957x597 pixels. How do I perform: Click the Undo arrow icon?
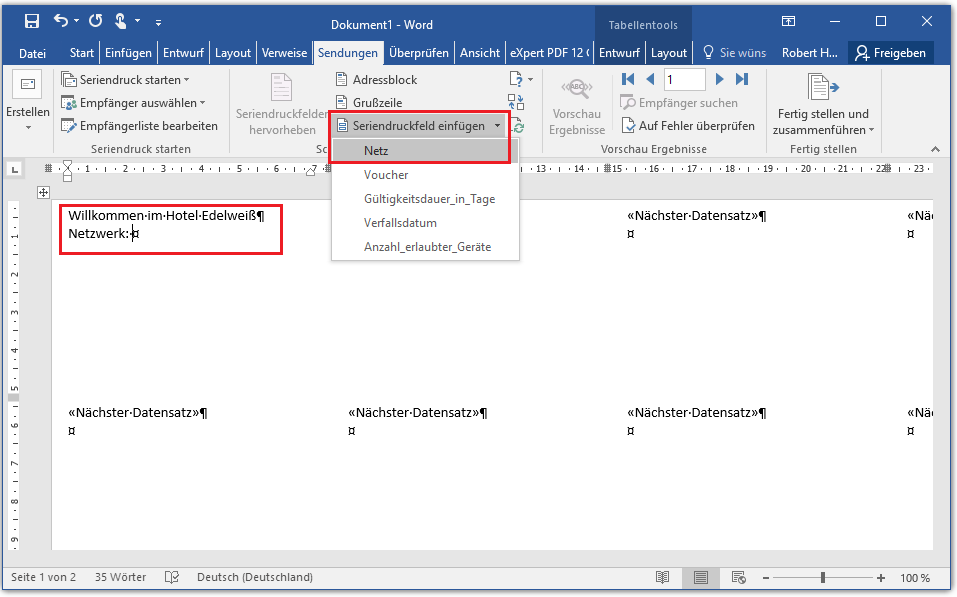click(x=61, y=21)
